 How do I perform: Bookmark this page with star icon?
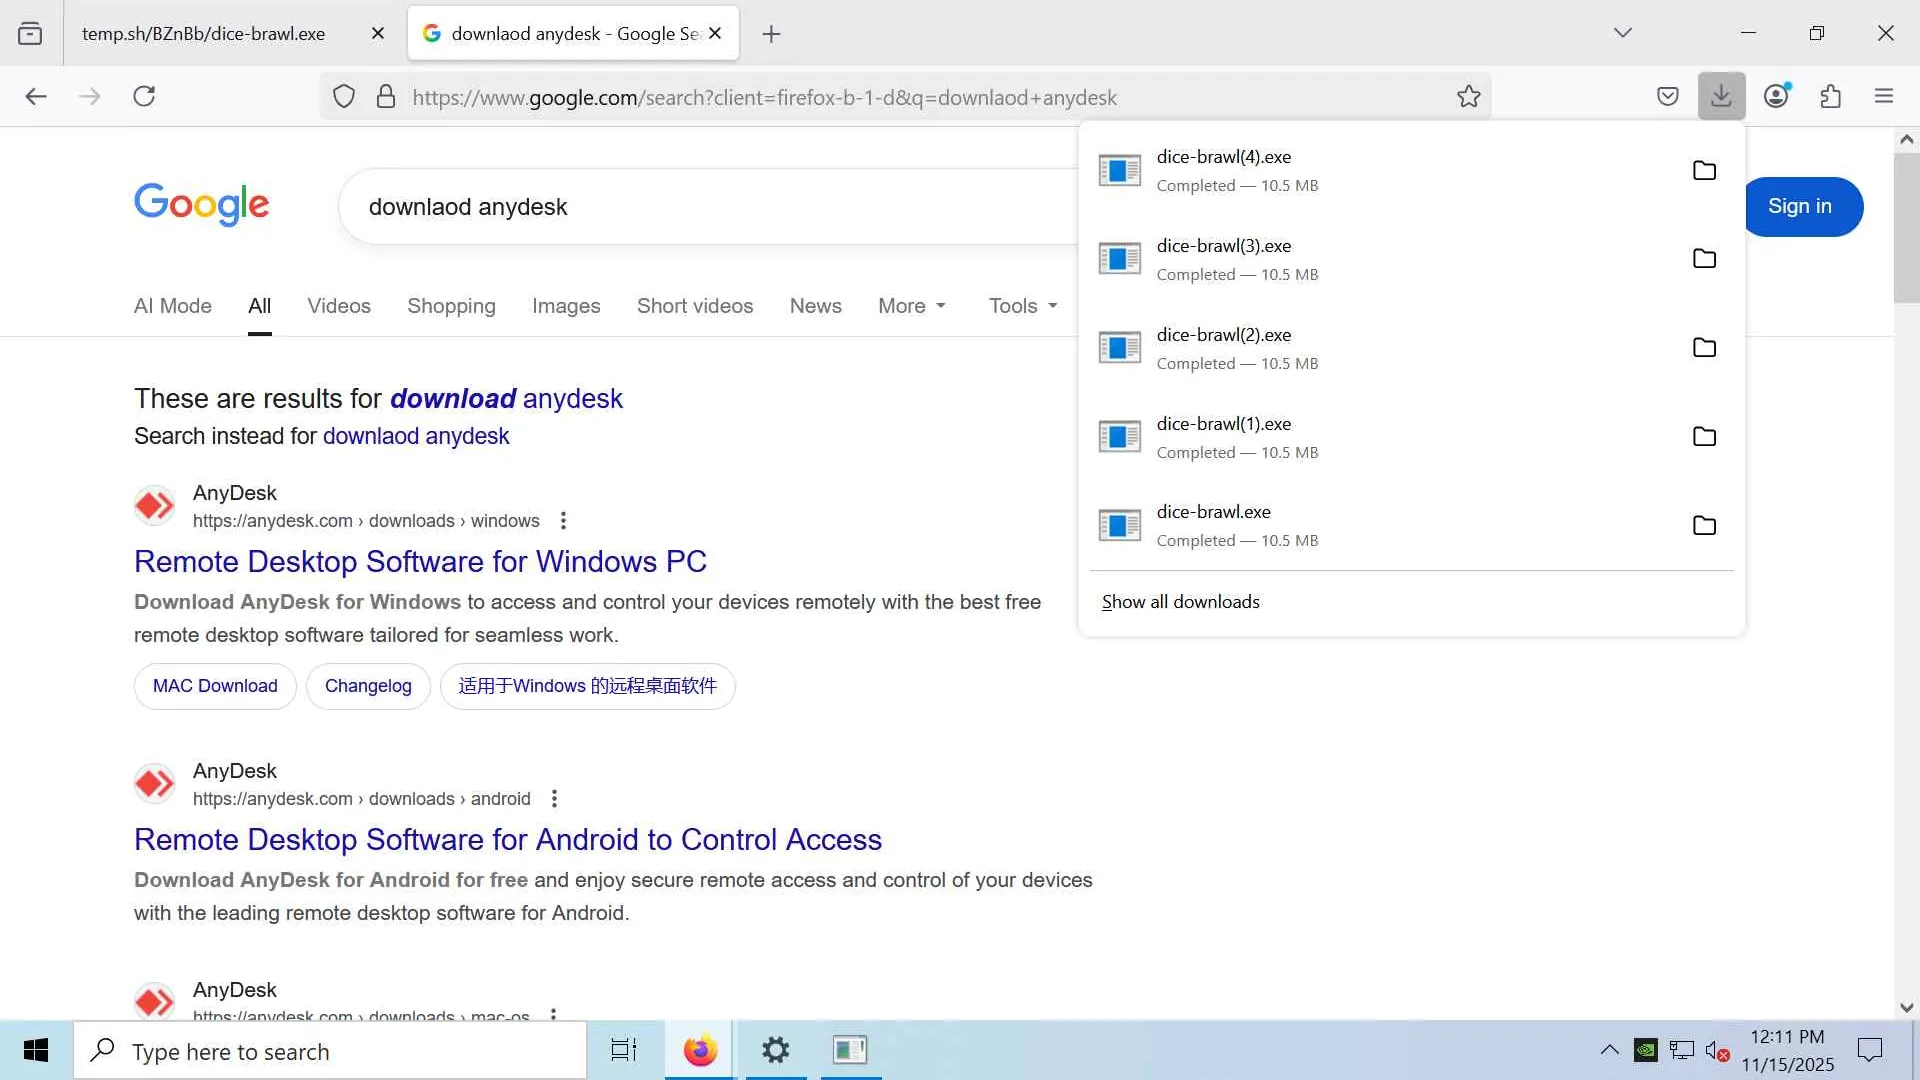click(1468, 97)
